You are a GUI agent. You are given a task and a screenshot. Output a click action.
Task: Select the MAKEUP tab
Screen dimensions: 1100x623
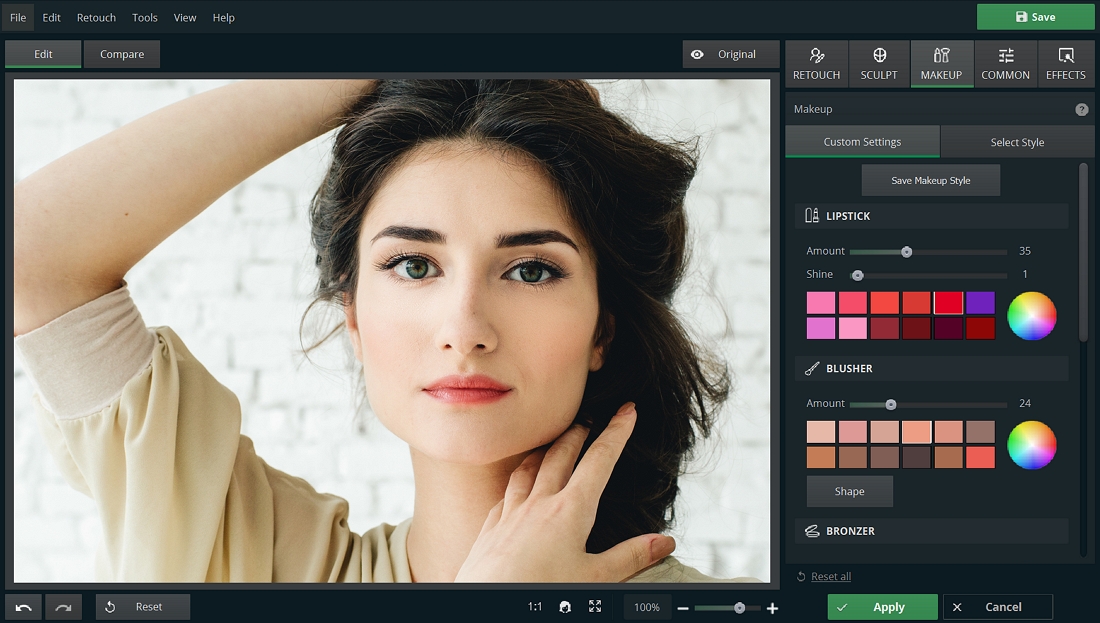941,64
